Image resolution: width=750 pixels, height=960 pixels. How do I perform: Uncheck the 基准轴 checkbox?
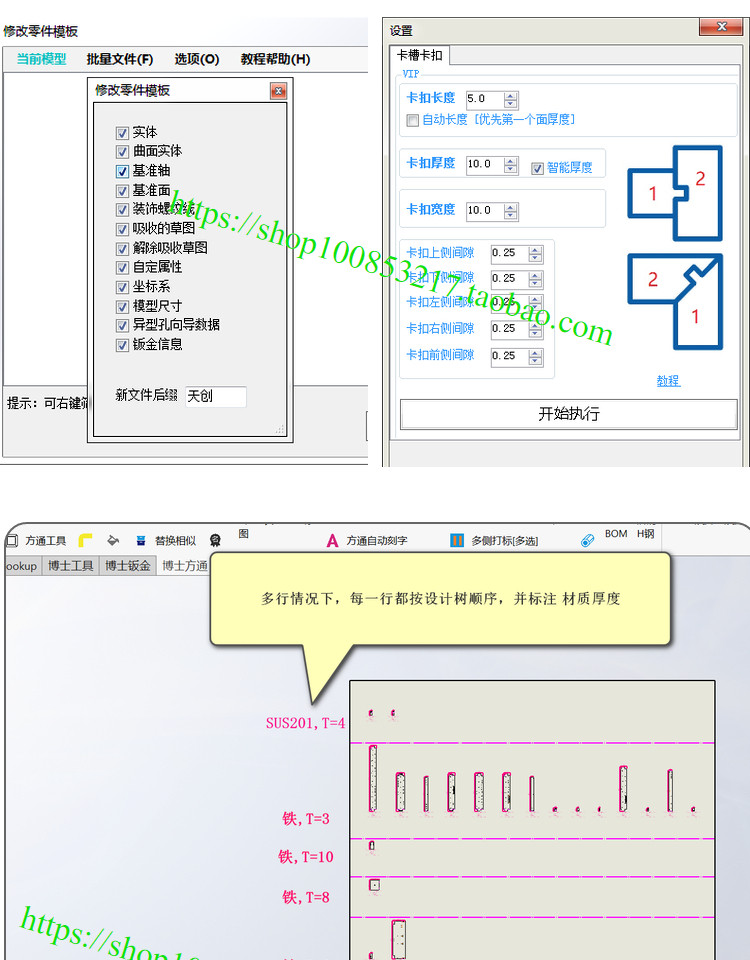tap(122, 171)
